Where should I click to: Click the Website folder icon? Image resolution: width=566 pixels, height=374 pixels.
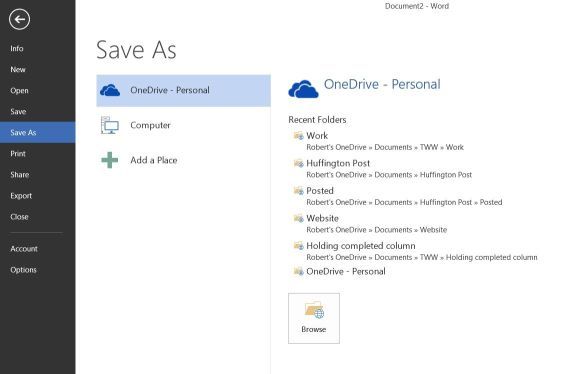click(299, 218)
